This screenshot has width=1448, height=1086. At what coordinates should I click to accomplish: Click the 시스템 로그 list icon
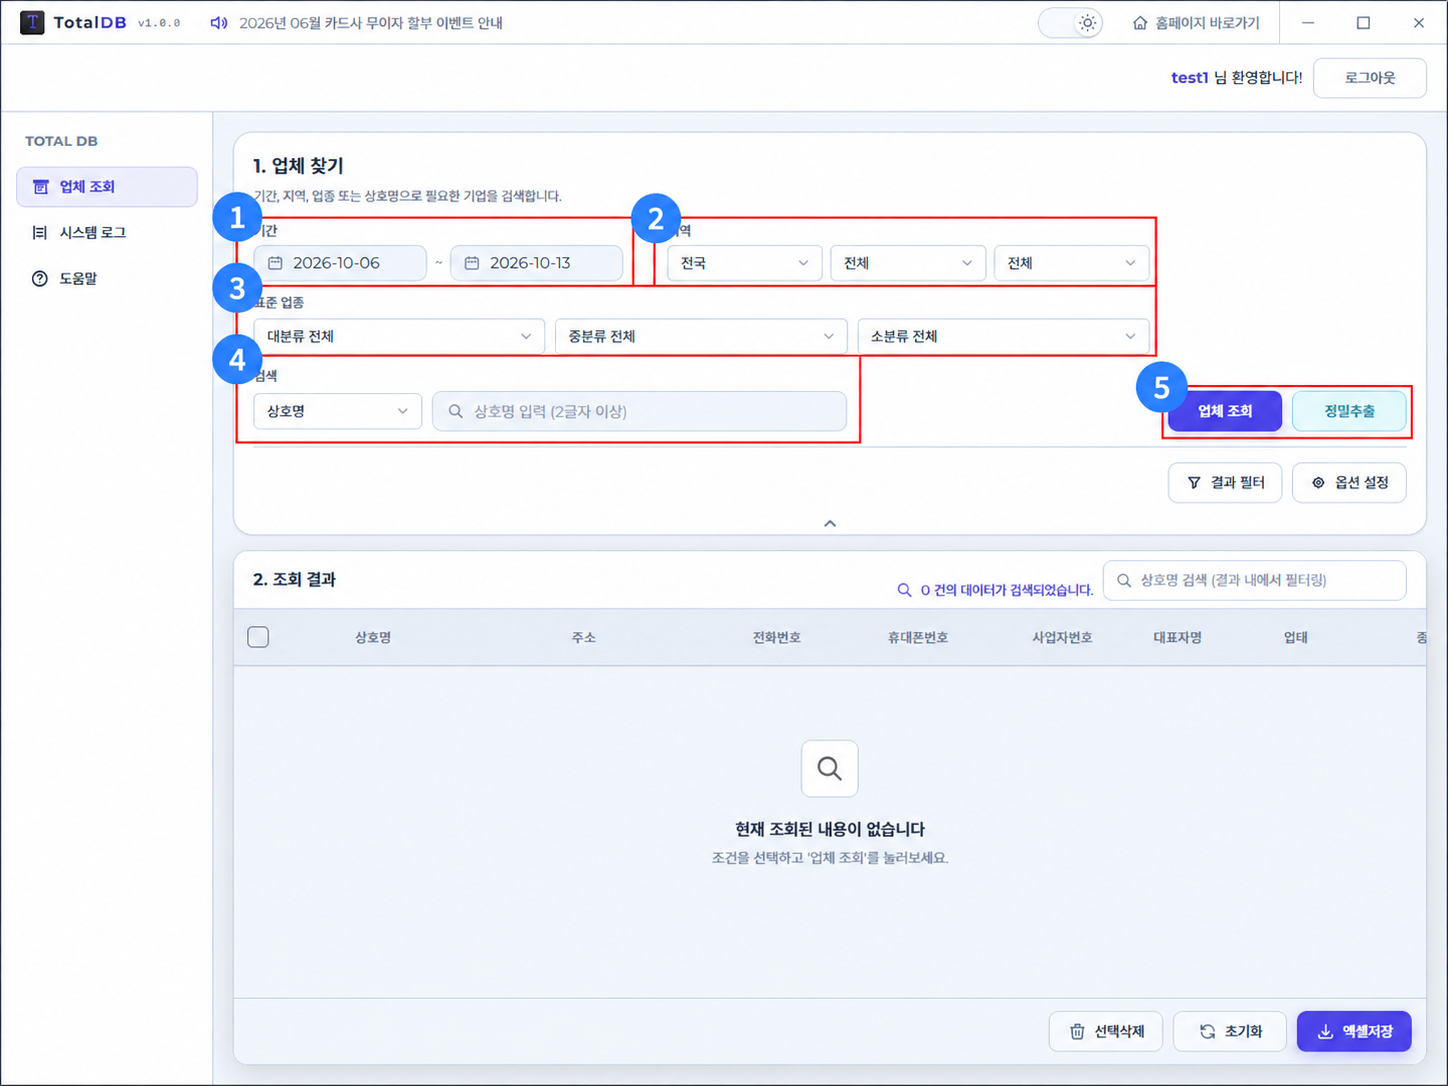point(40,233)
